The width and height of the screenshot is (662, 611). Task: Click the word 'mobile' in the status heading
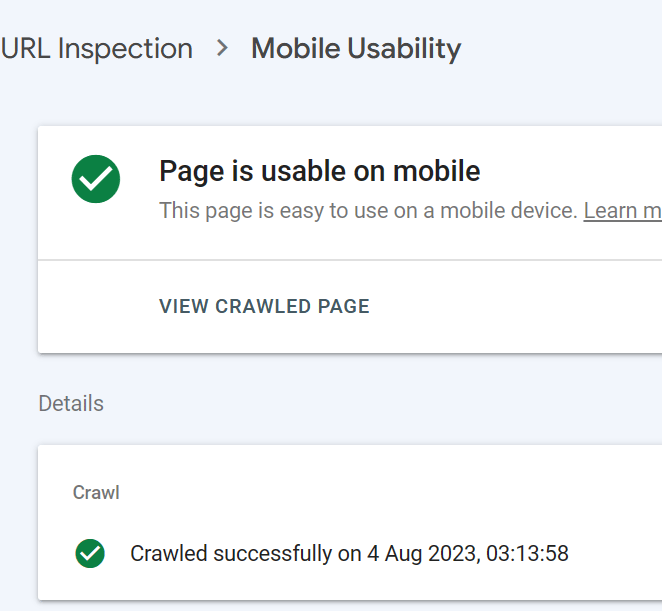tap(437, 171)
